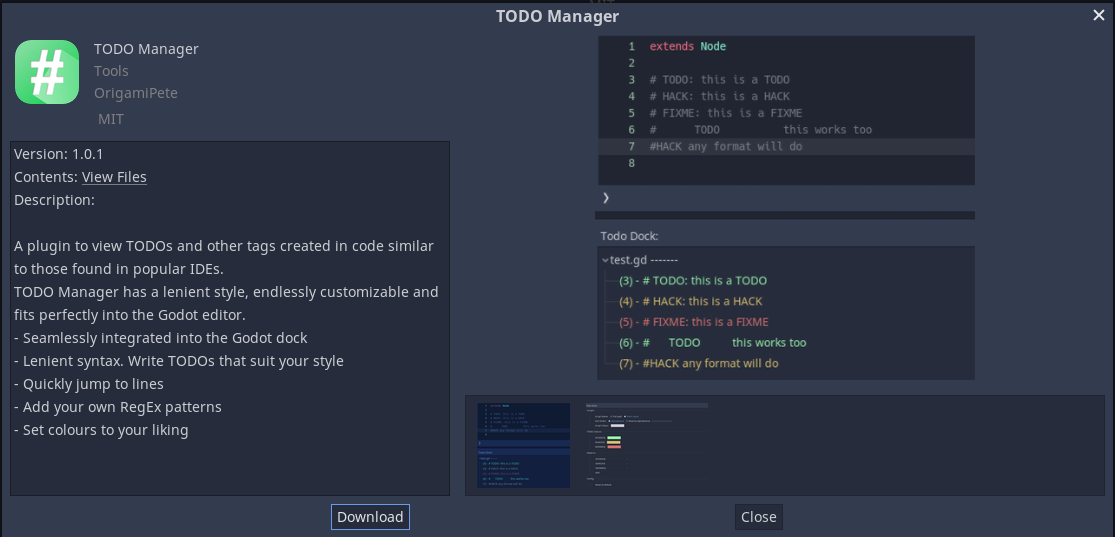Click the Tools category label

point(111,71)
